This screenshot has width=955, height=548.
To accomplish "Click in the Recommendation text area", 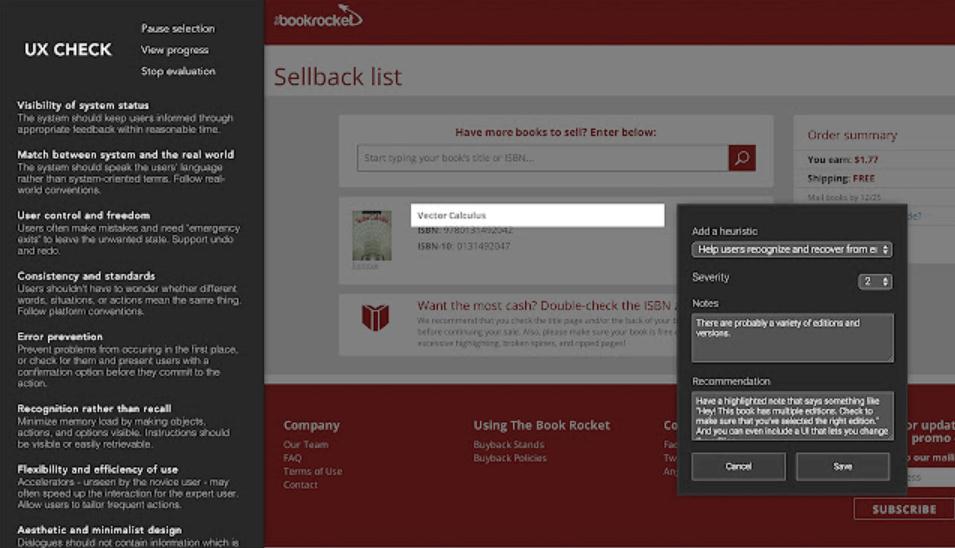I will pos(792,416).
